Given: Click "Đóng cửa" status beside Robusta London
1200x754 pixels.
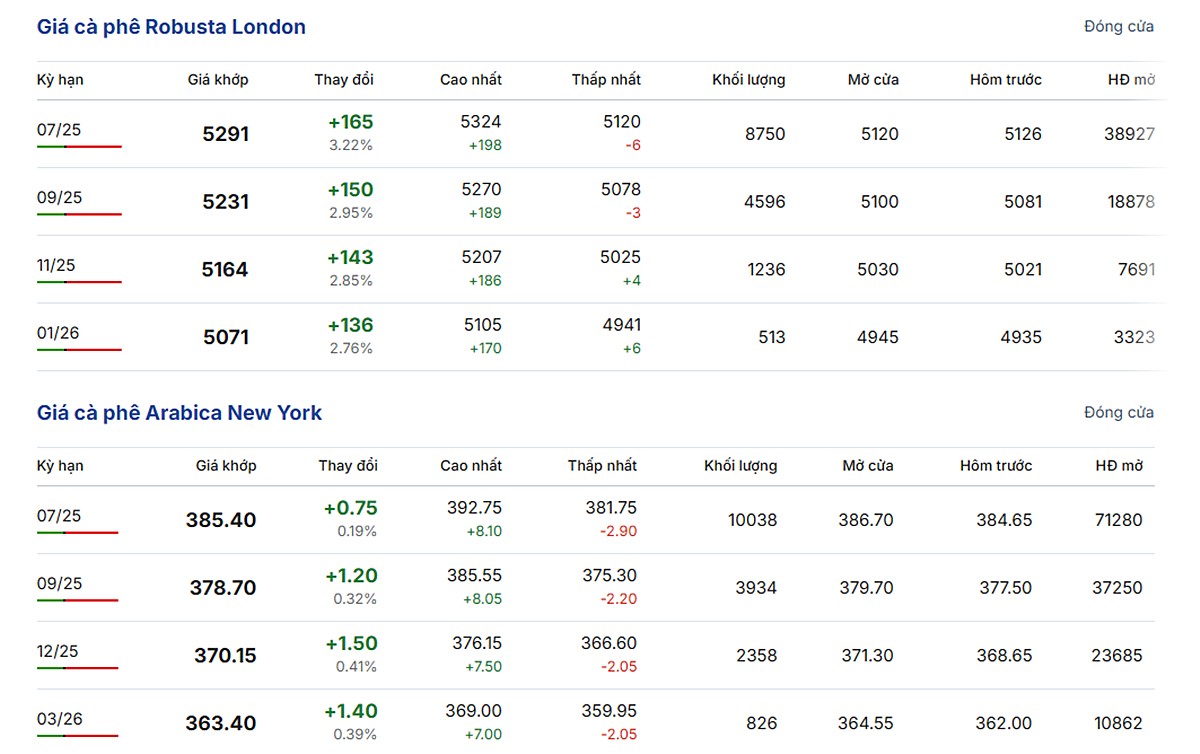Looking at the screenshot, I should (1119, 27).
